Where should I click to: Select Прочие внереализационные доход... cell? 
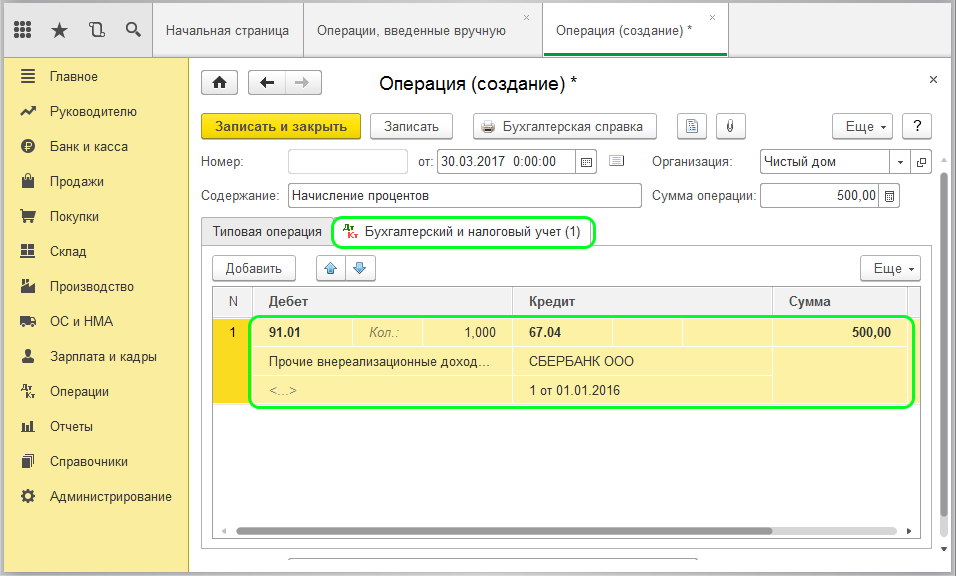(382, 361)
